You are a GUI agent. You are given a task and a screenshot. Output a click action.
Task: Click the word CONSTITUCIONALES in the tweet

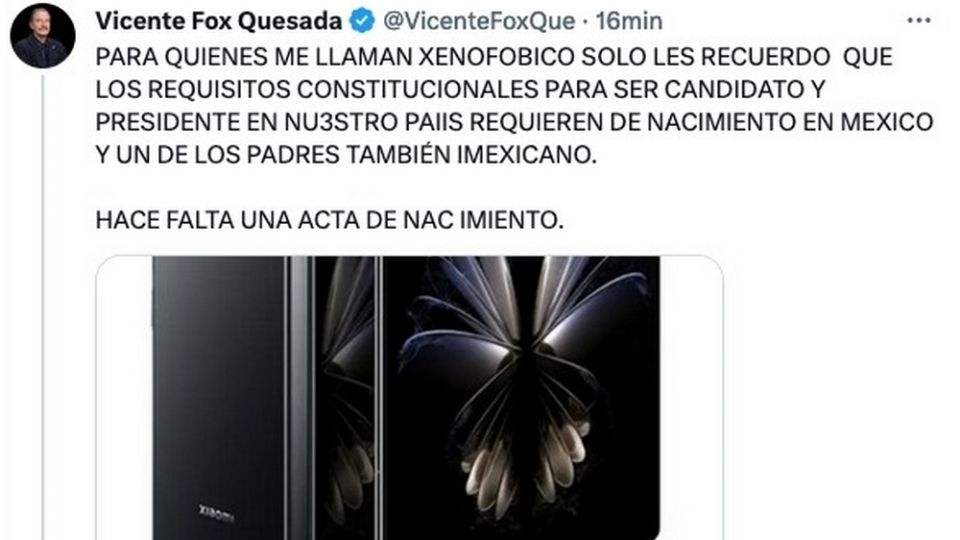[x=418, y=89]
